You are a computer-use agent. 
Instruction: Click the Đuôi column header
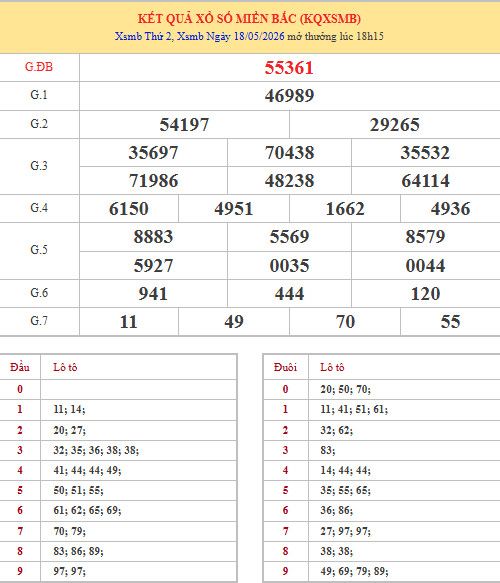coord(285,367)
